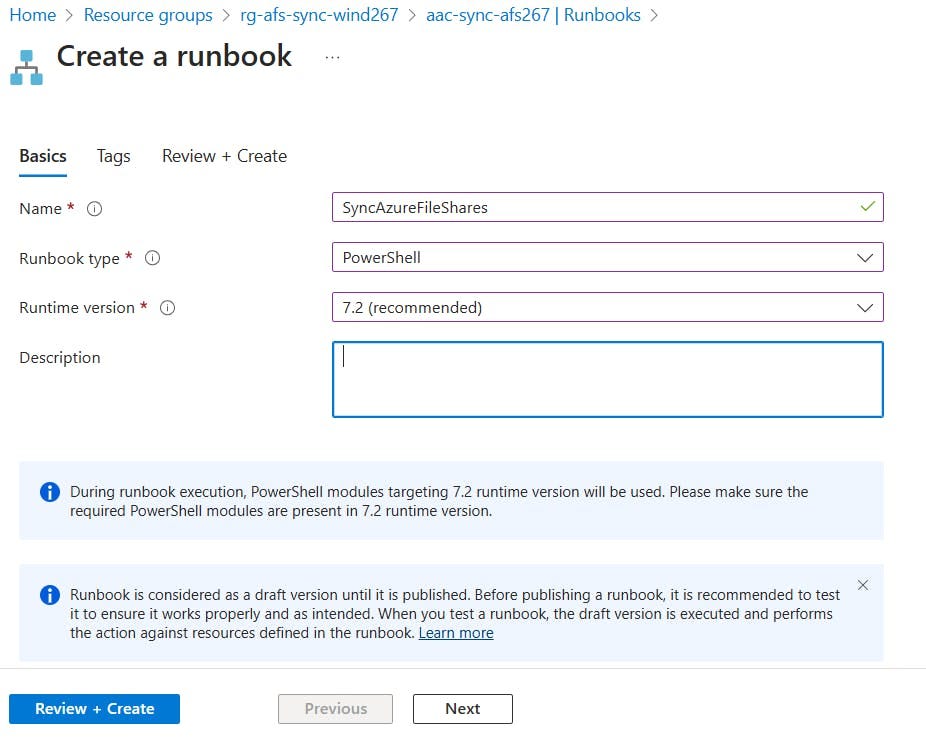Image resolution: width=926 pixels, height=740 pixels.
Task: Click info icon in PowerShell modules notice
Action: (50, 492)
